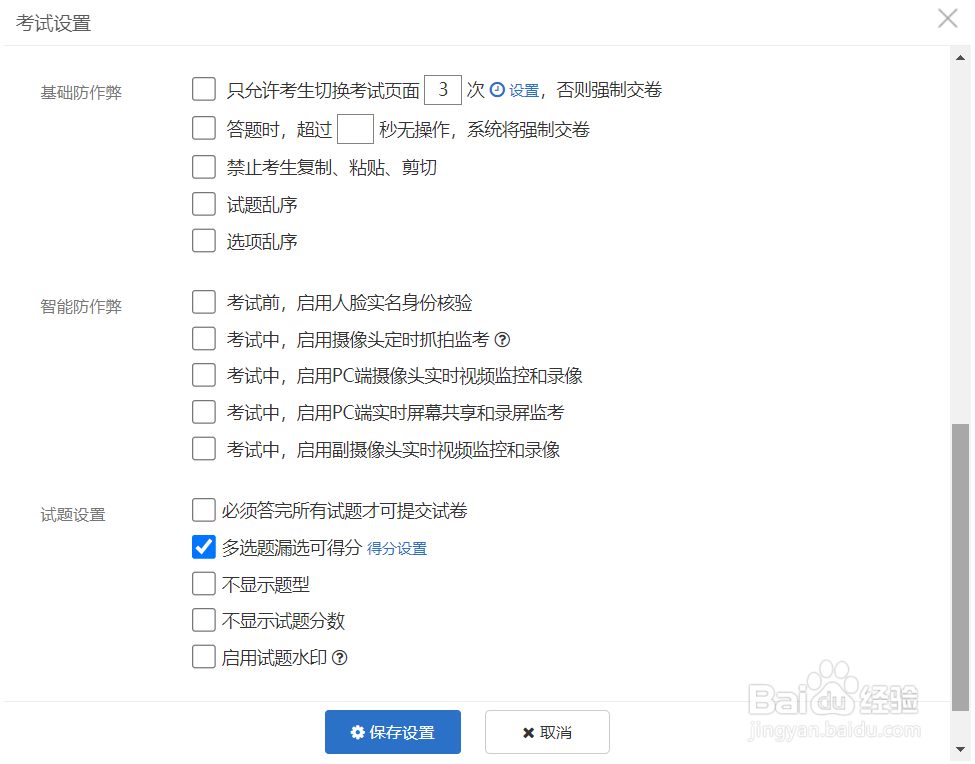Check 必须答完所有试题才可提交试卷
975x764 pixels.
coord(204,510)
